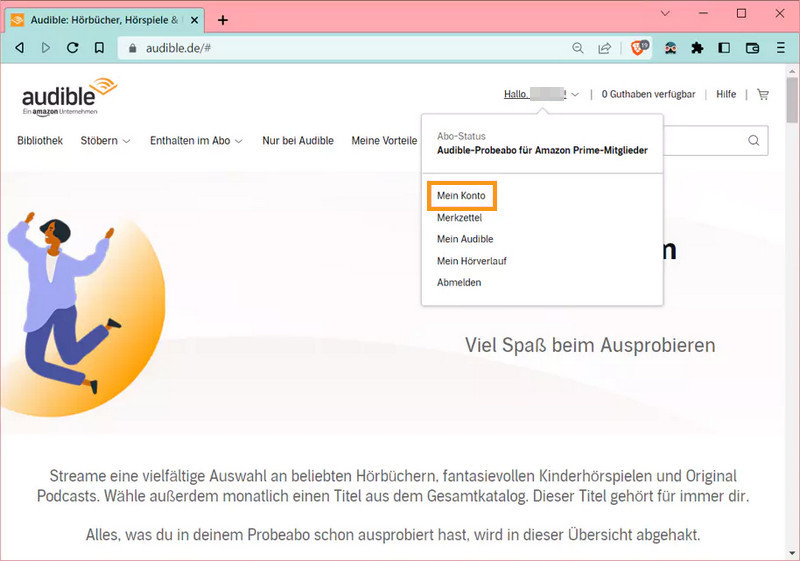The image size is (800, 561).
Task: Select Merkzettel in account menu
Action: (x=459, y=218)
